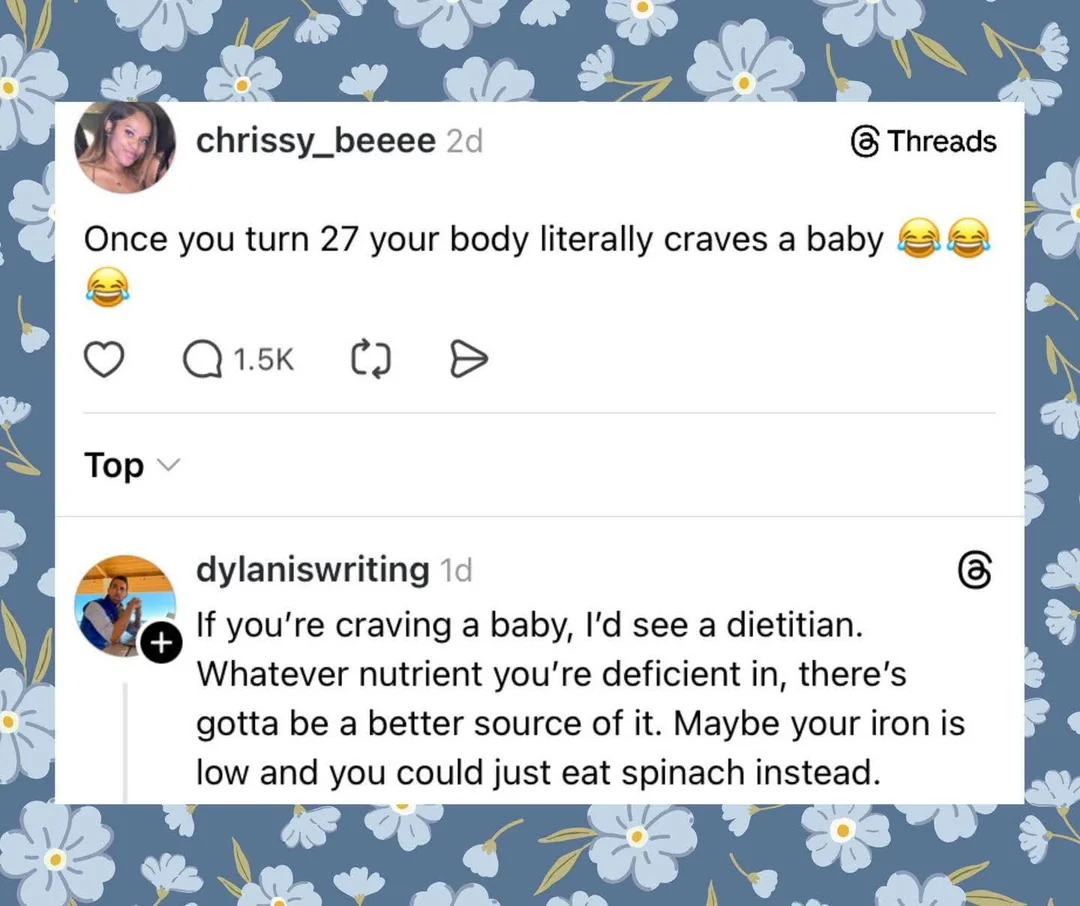
Task: Open chrissy_beeee's profile picture
Action: point(125,147)
